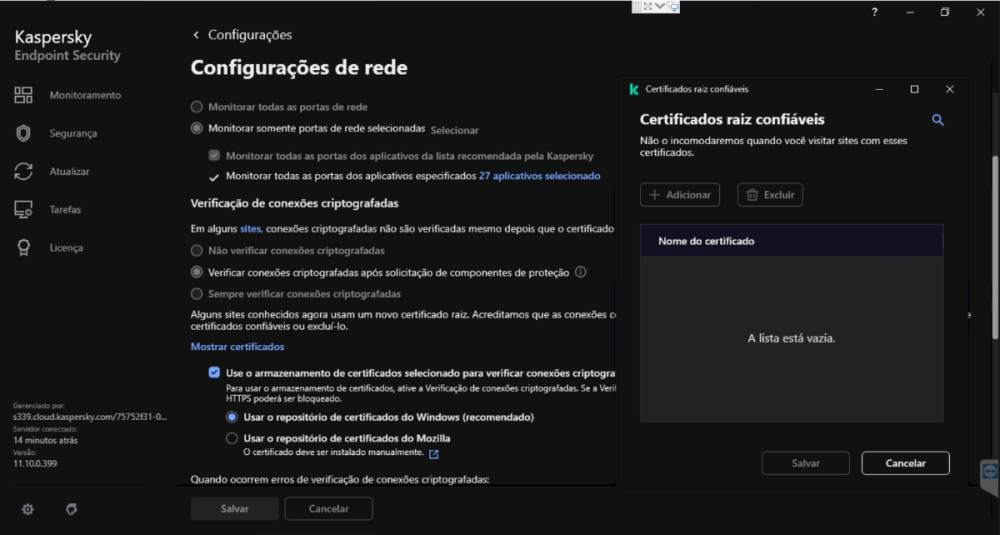Click Adicionar button in certificates dialog
1000x535 pixels.
coord(680,195)
